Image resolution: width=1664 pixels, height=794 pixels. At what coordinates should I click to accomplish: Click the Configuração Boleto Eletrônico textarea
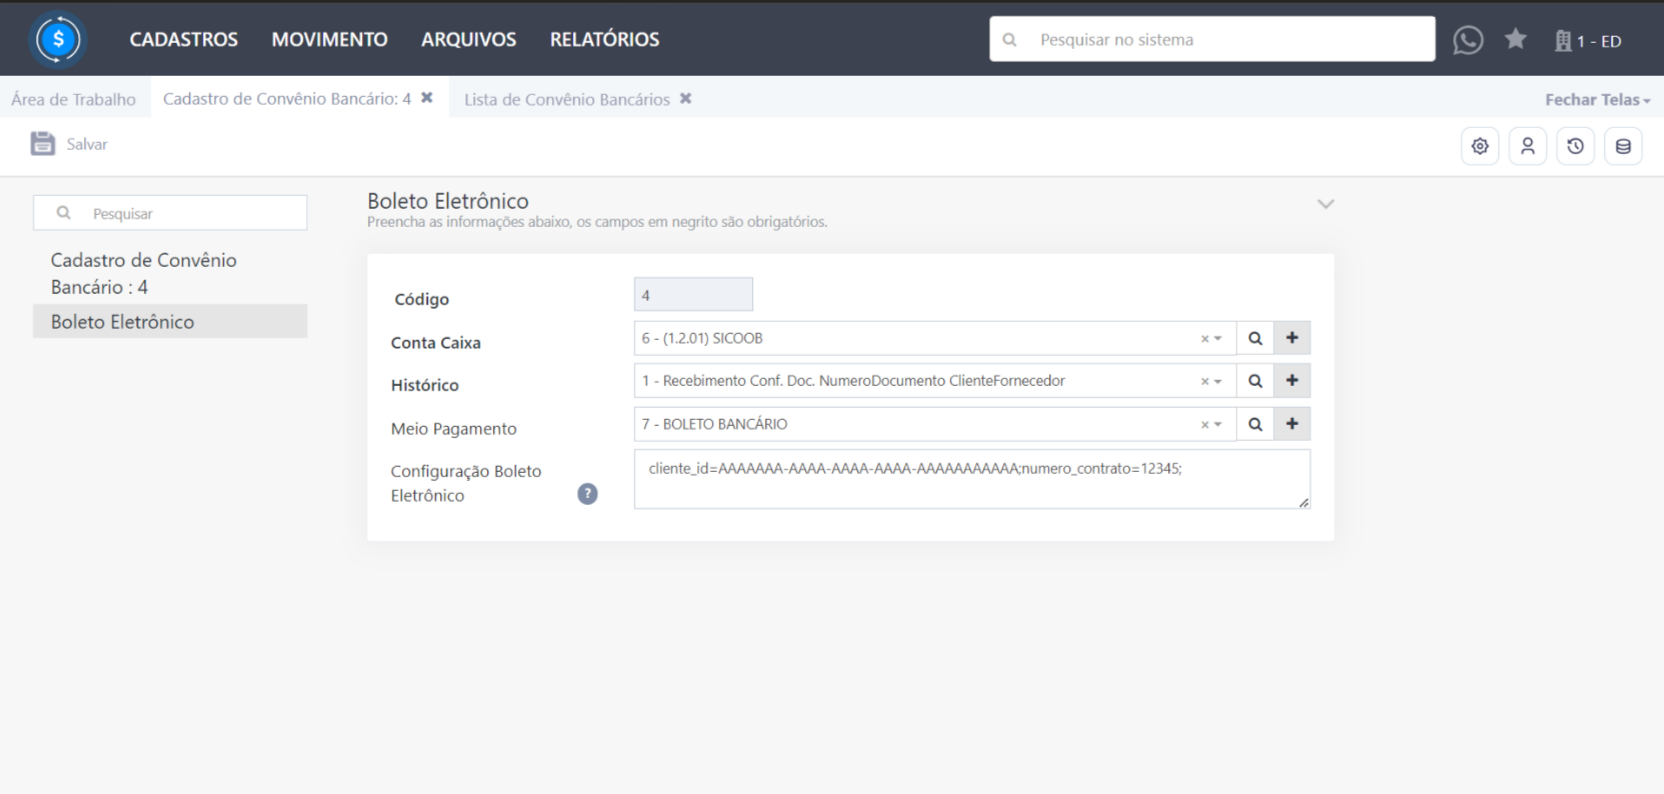point(972,479)
